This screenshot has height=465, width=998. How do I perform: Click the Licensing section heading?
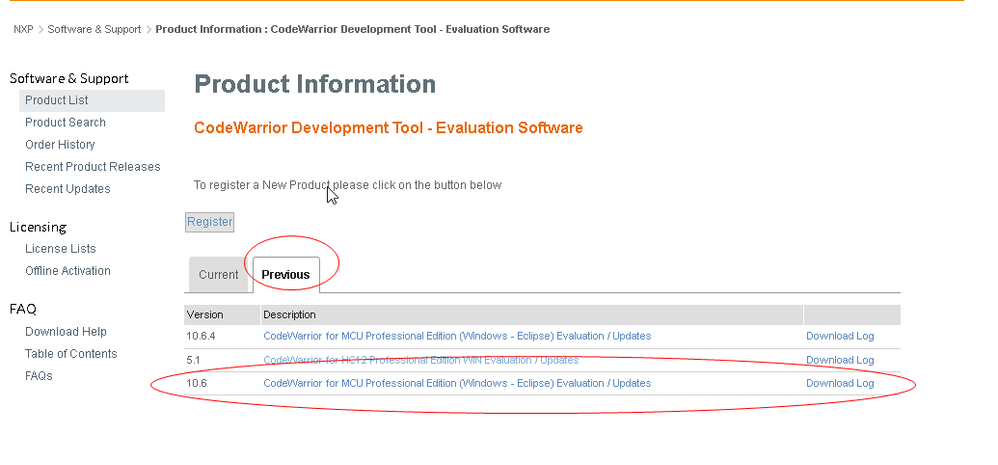[x=38, y=227]
